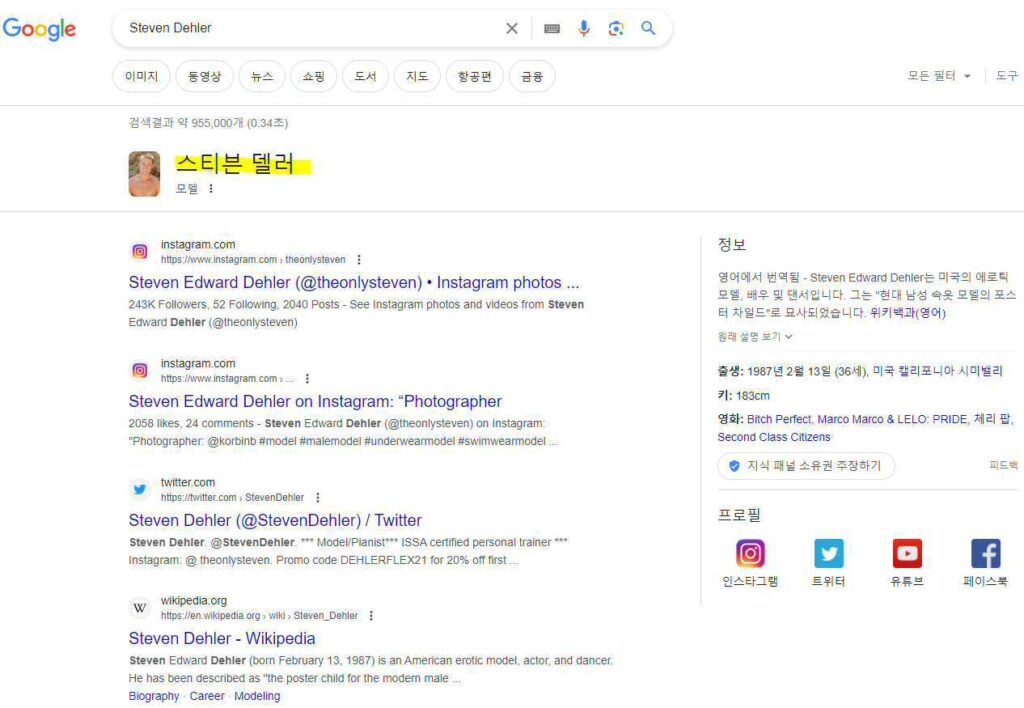Image resolution: width=1024 pixels, height=708 pixels.
Task: Switch to the 항공편 filter tab
Action: coord(475,76)
